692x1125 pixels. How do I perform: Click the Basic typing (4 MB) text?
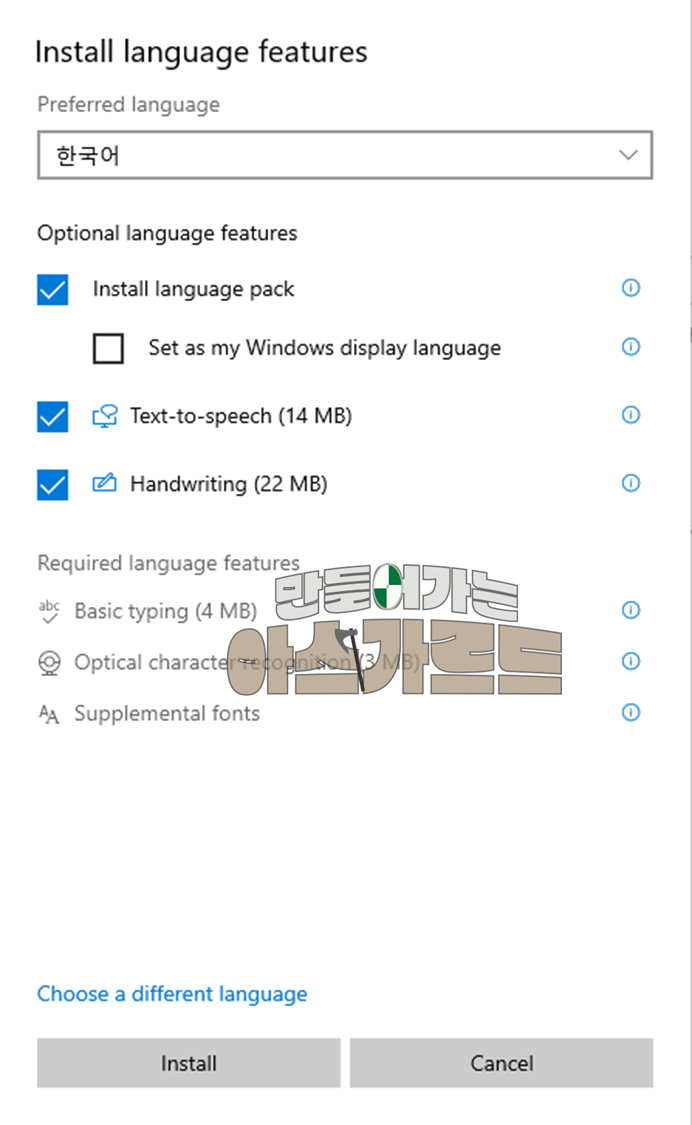point(166,611)
